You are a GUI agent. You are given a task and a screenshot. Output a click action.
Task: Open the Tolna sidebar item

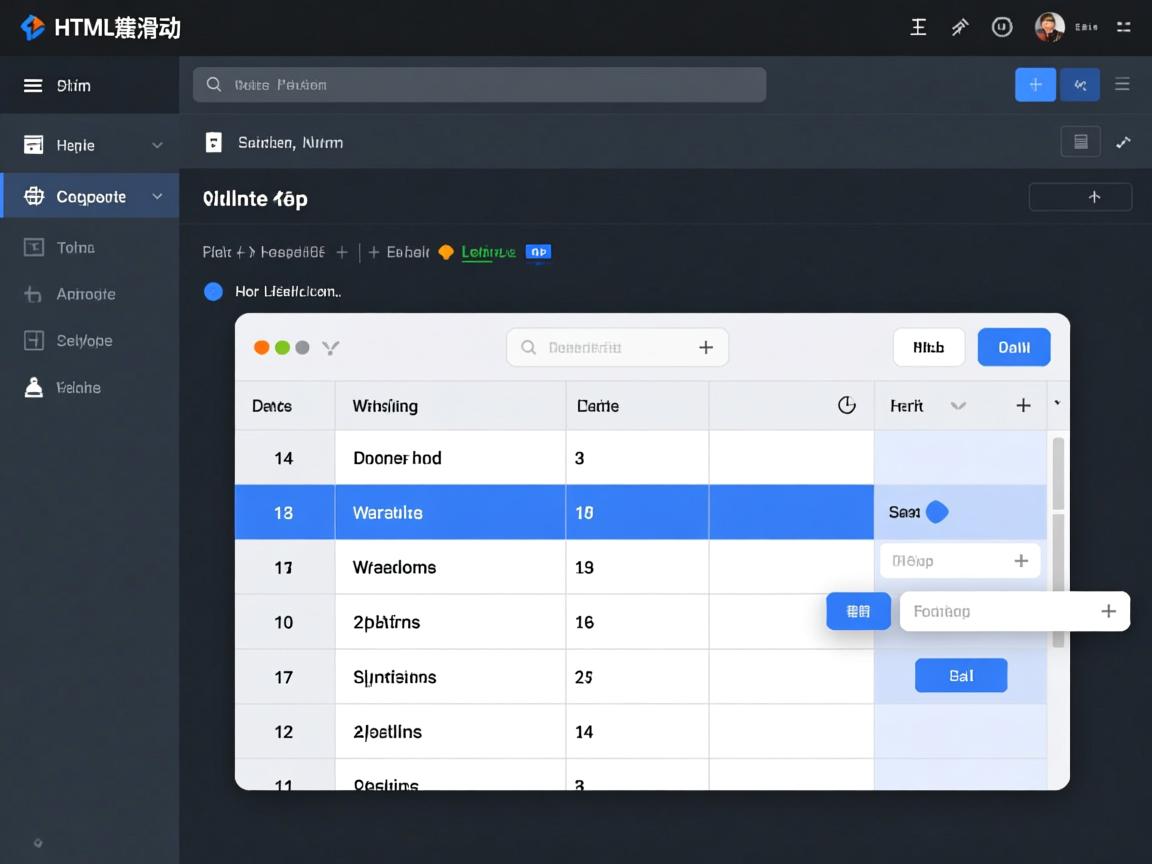[x=76, y=248]
